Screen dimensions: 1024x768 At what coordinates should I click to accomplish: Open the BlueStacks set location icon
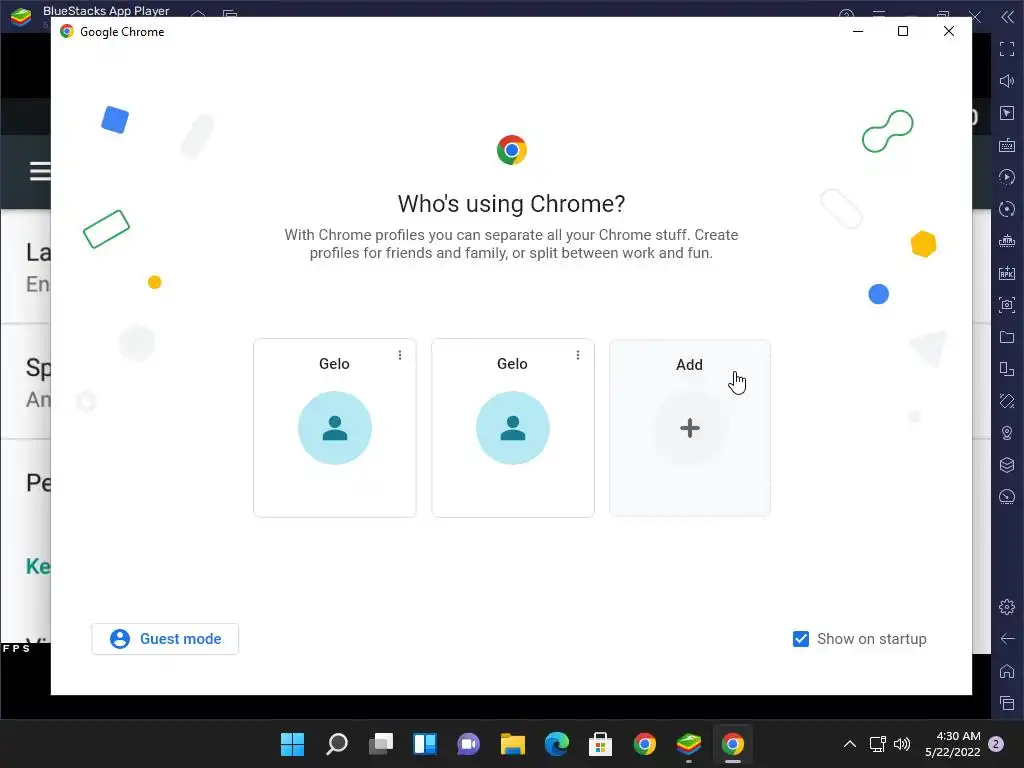point(1007,433)
